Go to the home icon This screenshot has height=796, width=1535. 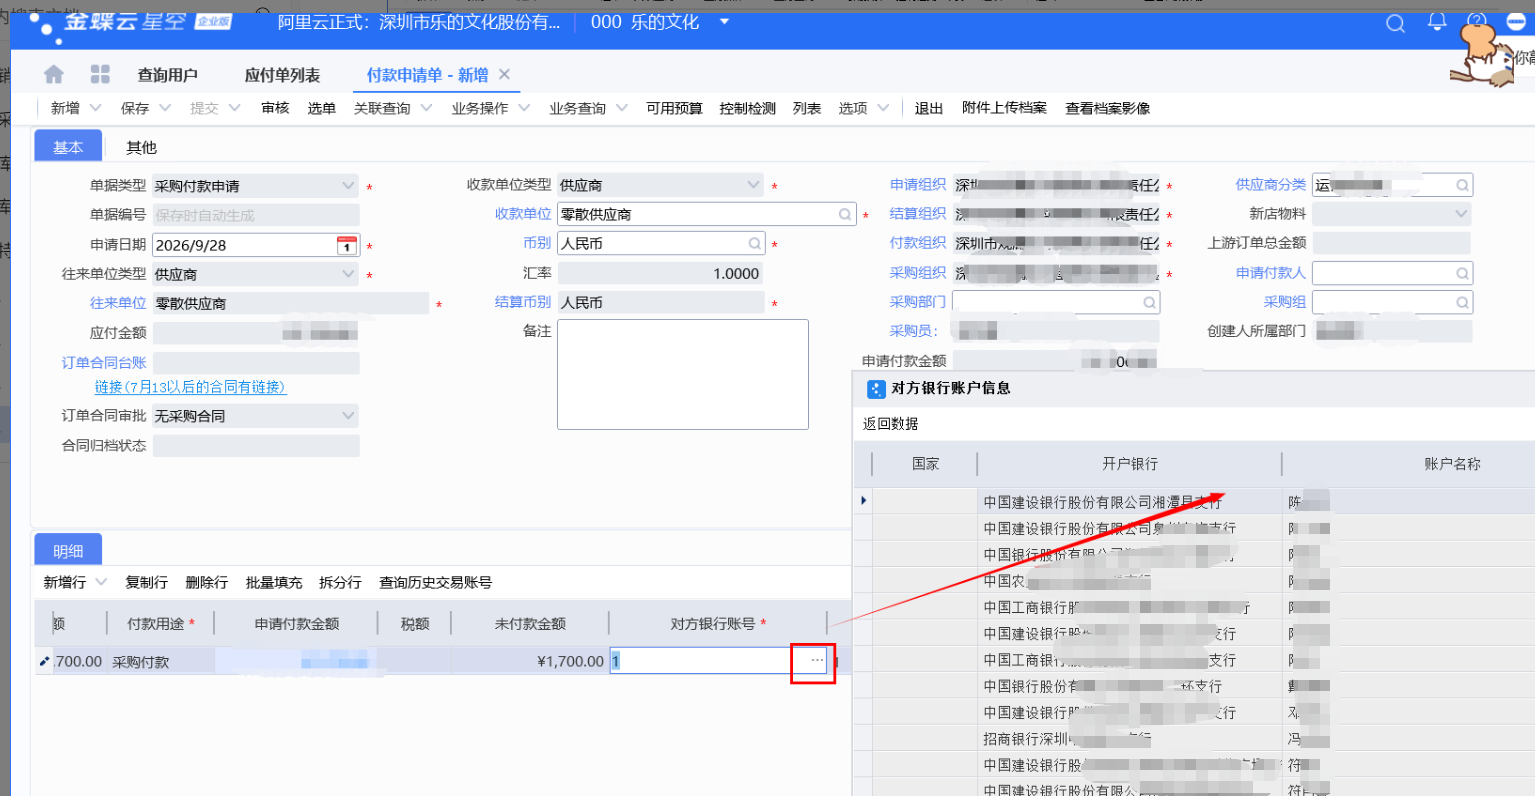54,74
